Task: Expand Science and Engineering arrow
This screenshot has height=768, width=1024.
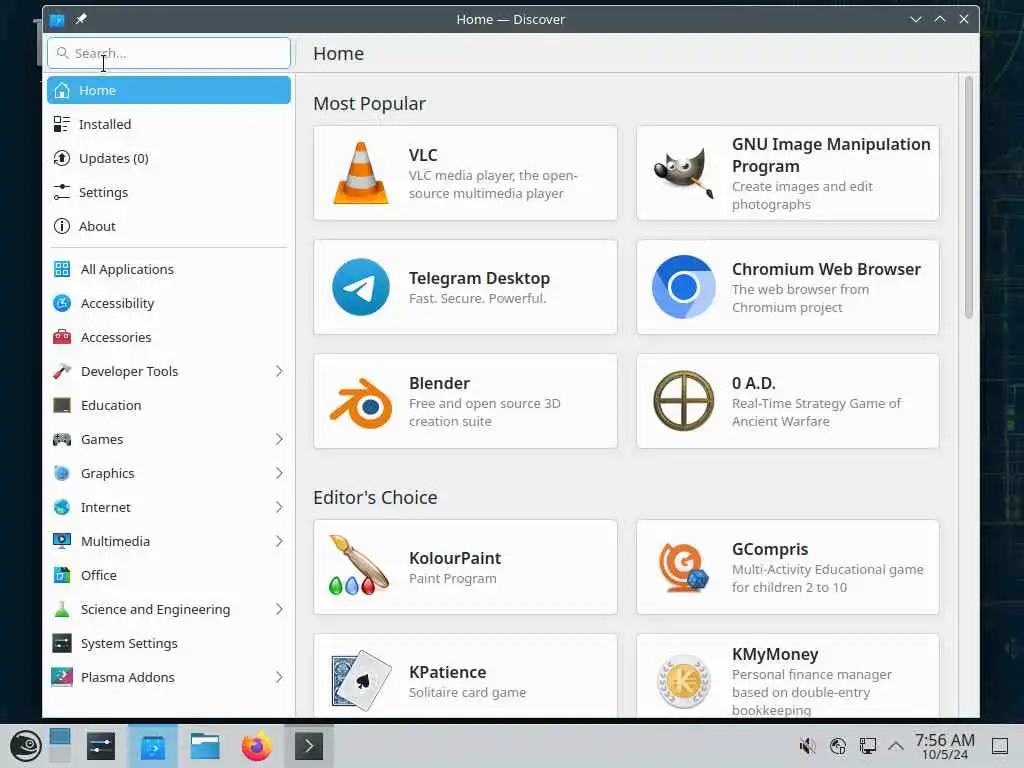Action: point(279,609)
